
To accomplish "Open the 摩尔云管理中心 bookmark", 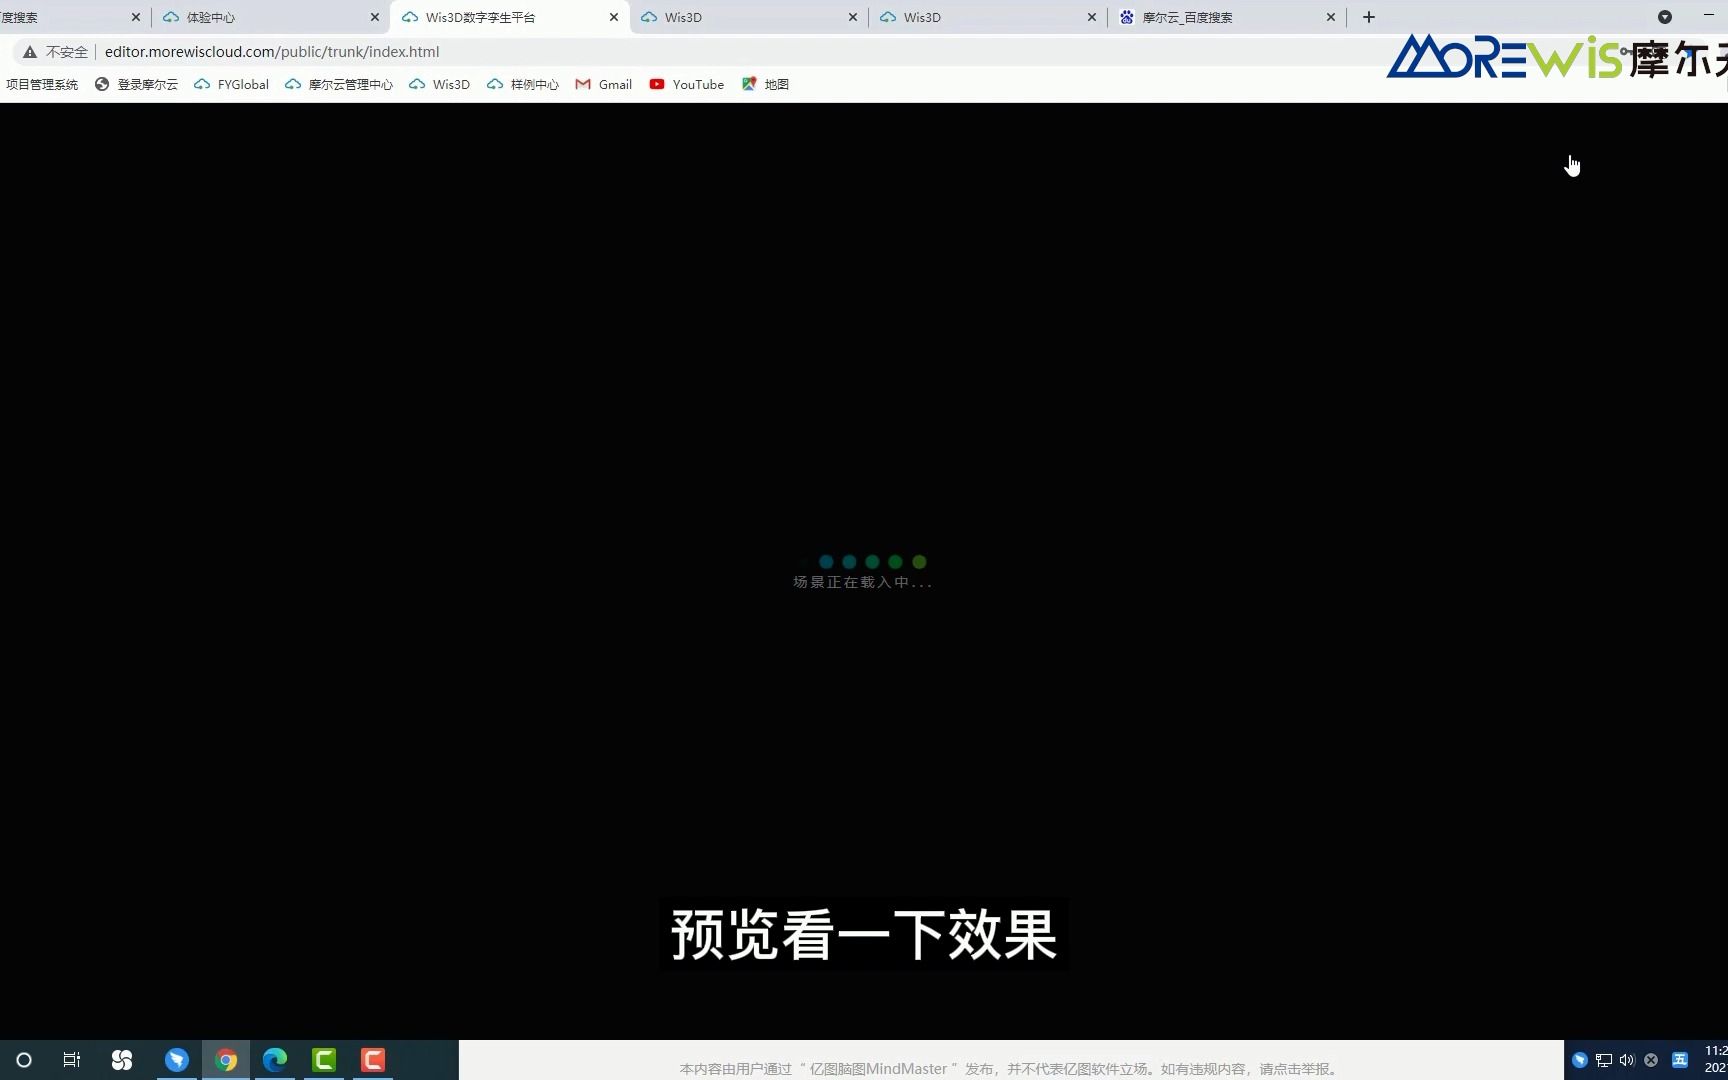I will click(x=340, y=85).
